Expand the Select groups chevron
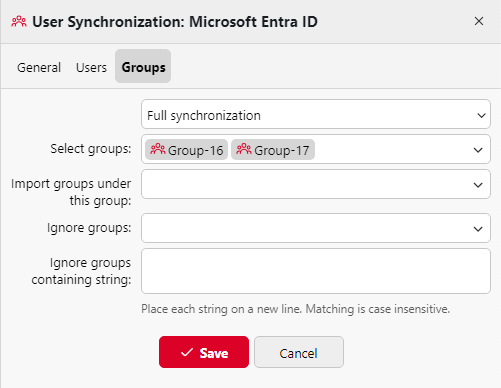 pos(478,150)
